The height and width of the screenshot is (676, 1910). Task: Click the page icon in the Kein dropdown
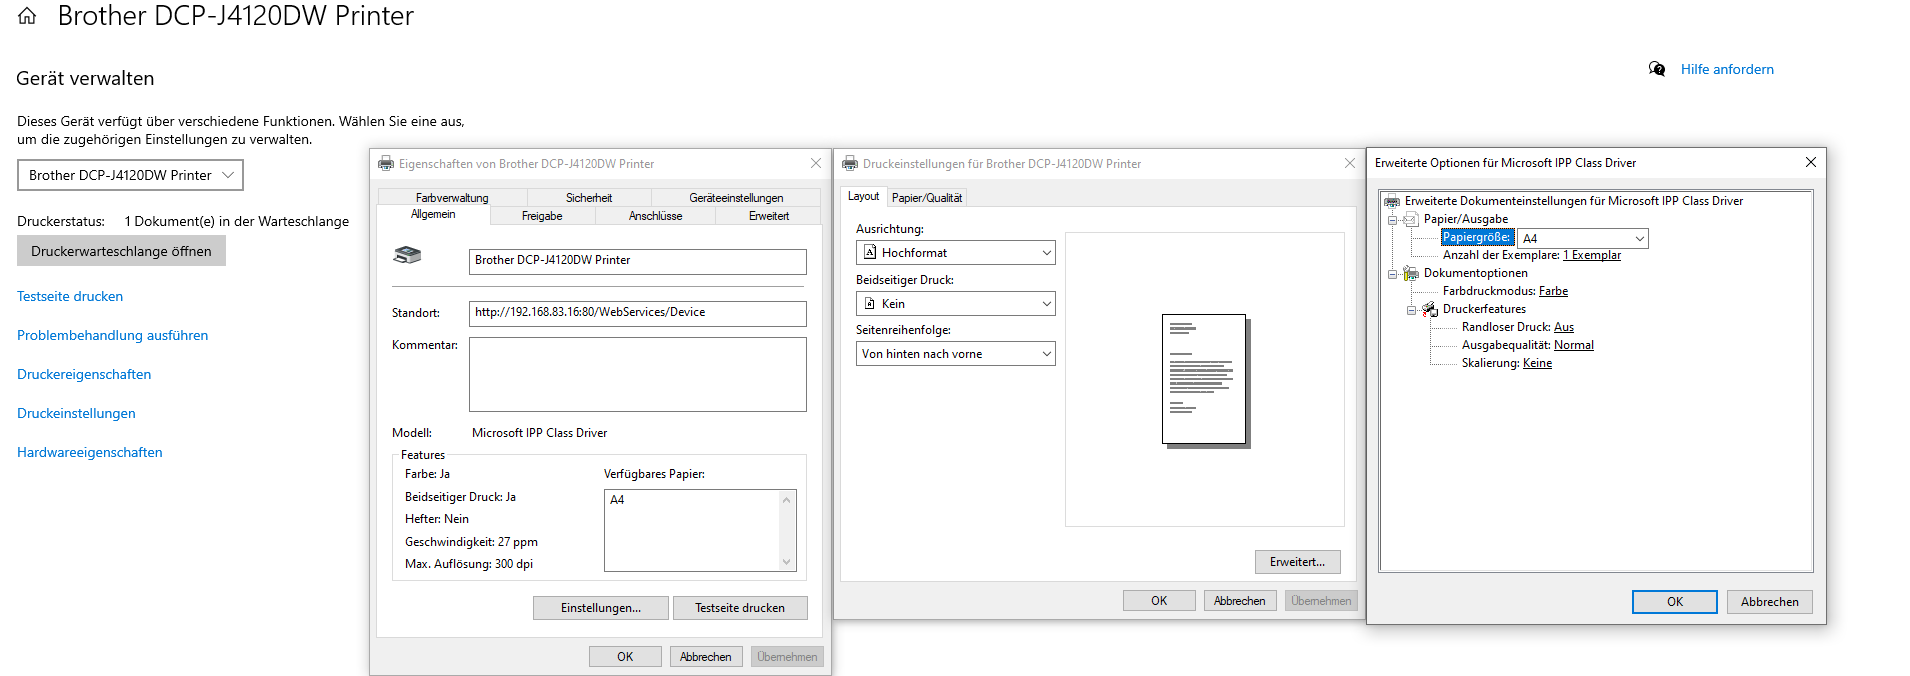coord(870,304)
